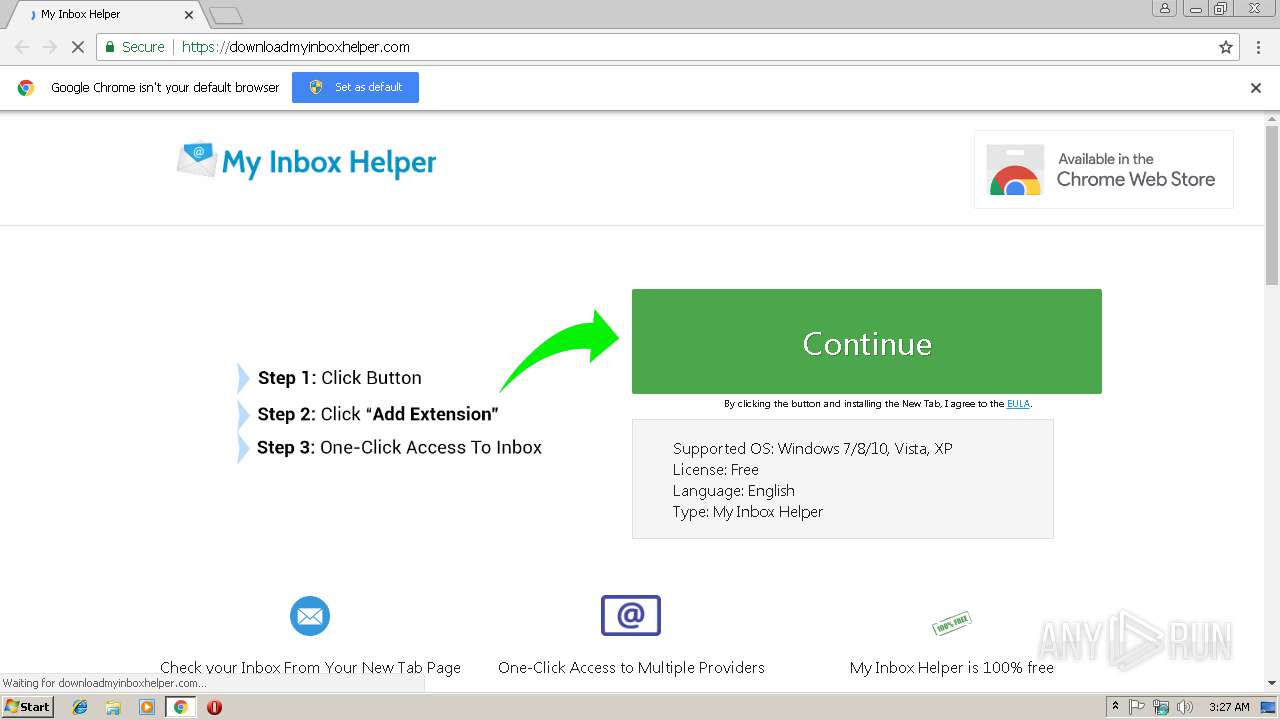This screenshot has width=1280, height=720.
Task: Click the 'Step 2: Click Add Extension' text
Action: point(378,414)
